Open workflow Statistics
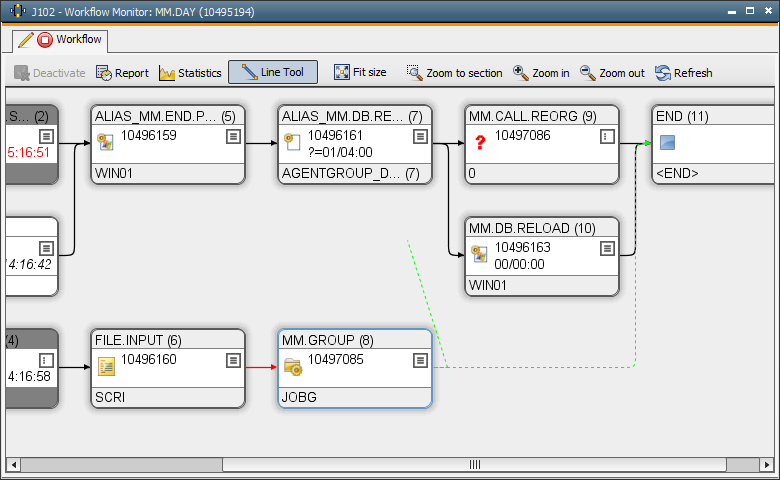780x480 pixels. point(190,73)
